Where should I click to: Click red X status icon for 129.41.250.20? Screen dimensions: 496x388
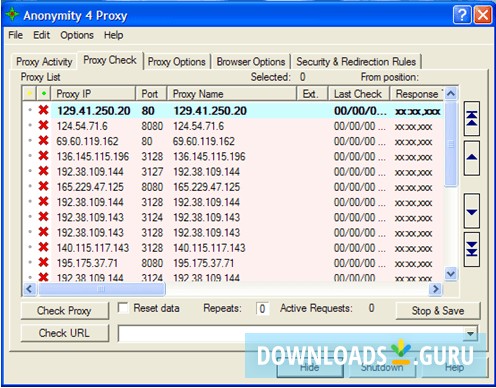coord(43,110)
